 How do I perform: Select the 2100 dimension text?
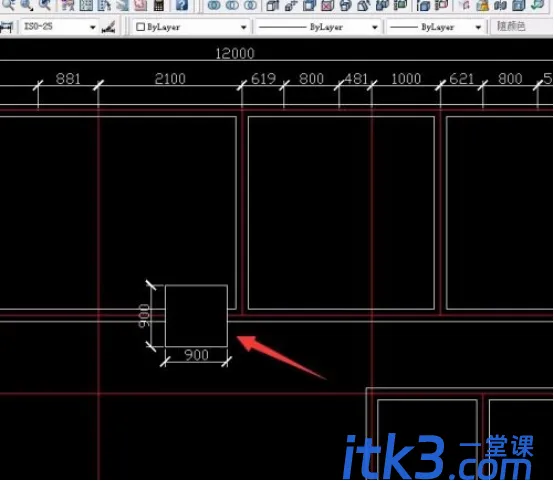click(x=170, y=78)
